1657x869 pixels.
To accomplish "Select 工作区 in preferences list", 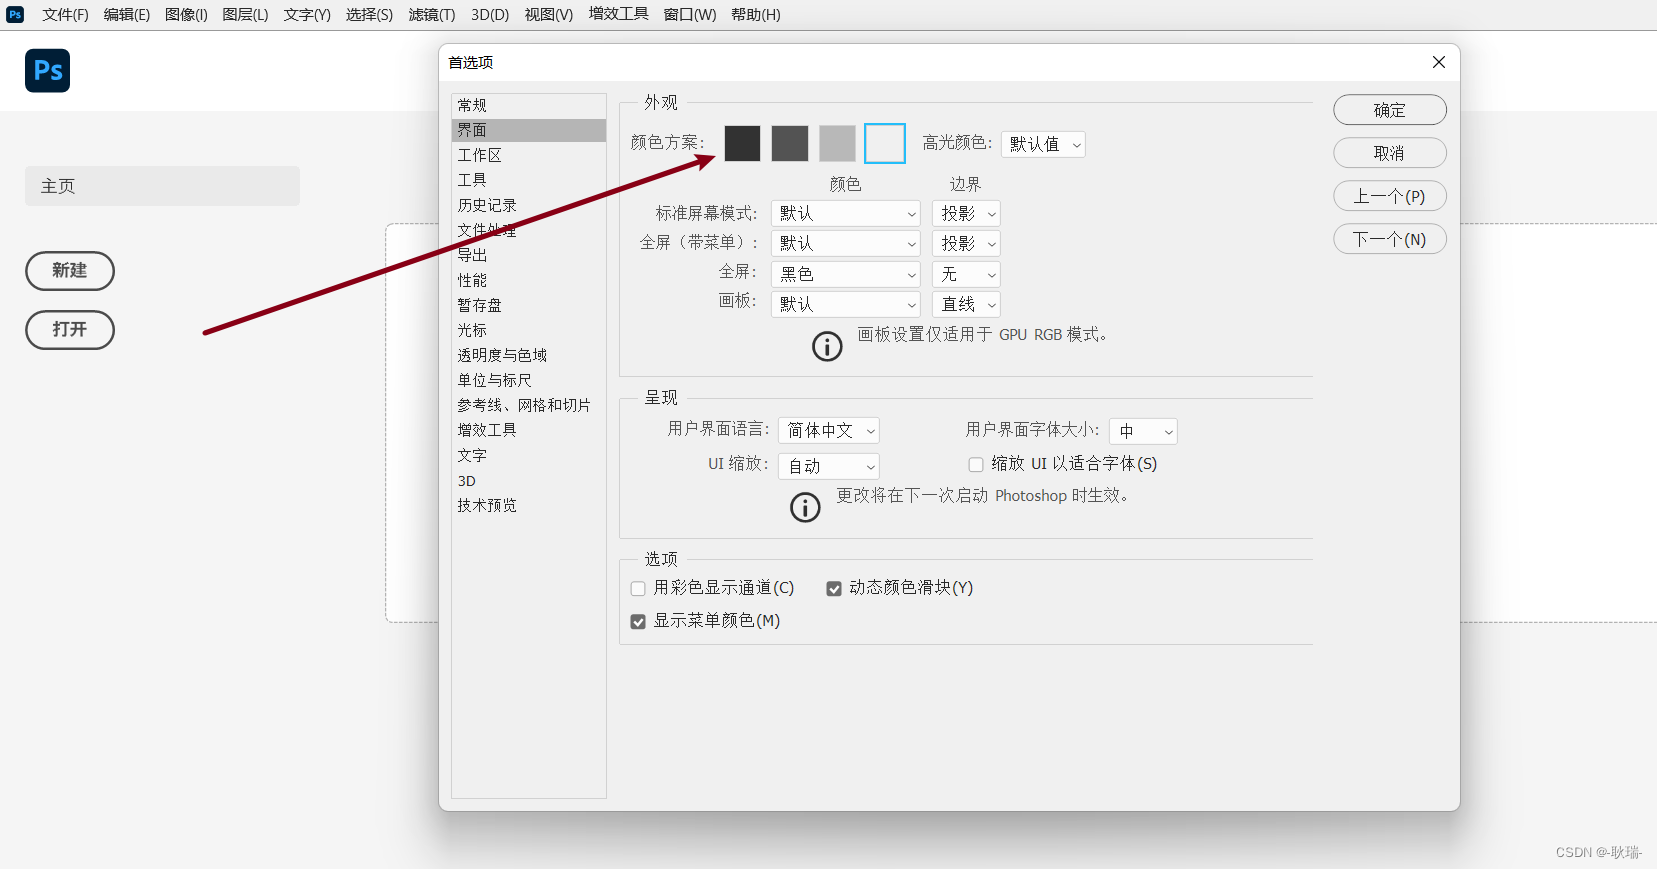I will click(529, 155).
